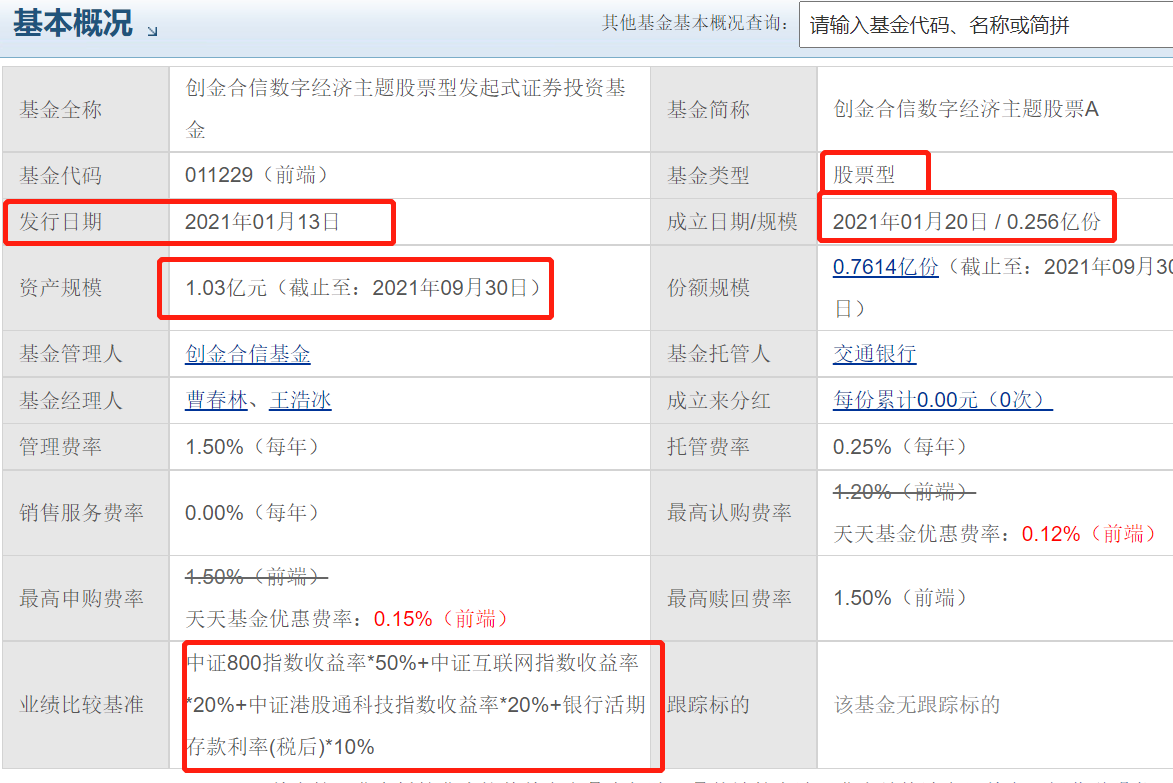
Task: Click the performance benchmark text starting with 中证800指数收益率
Action: pyautogui.click(x=415, y=704)
